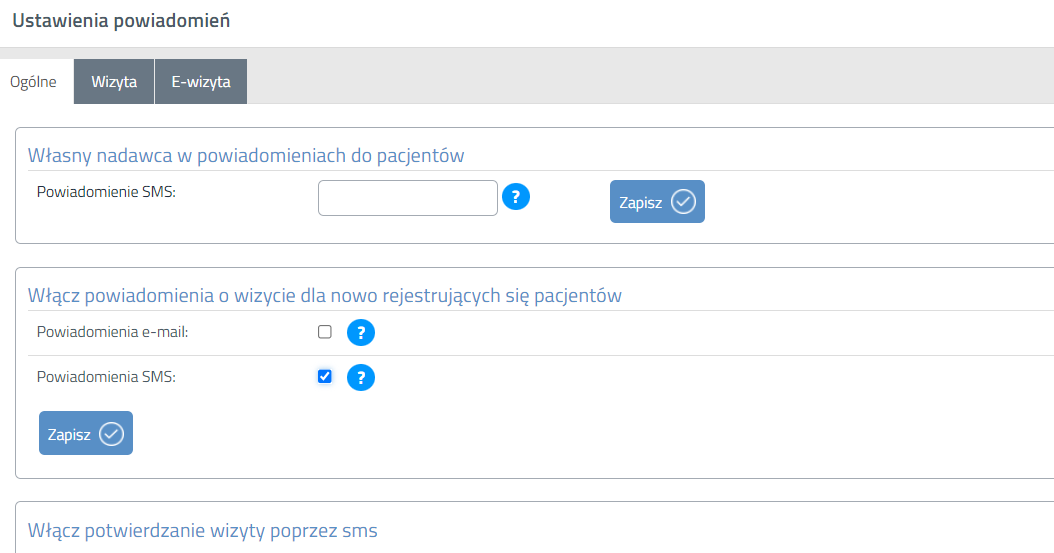The width and height of the screenshot is (1054, 553).
Task: Open help icon beside Powiadomienia SMS checkbox
Action: coord(361,378)
